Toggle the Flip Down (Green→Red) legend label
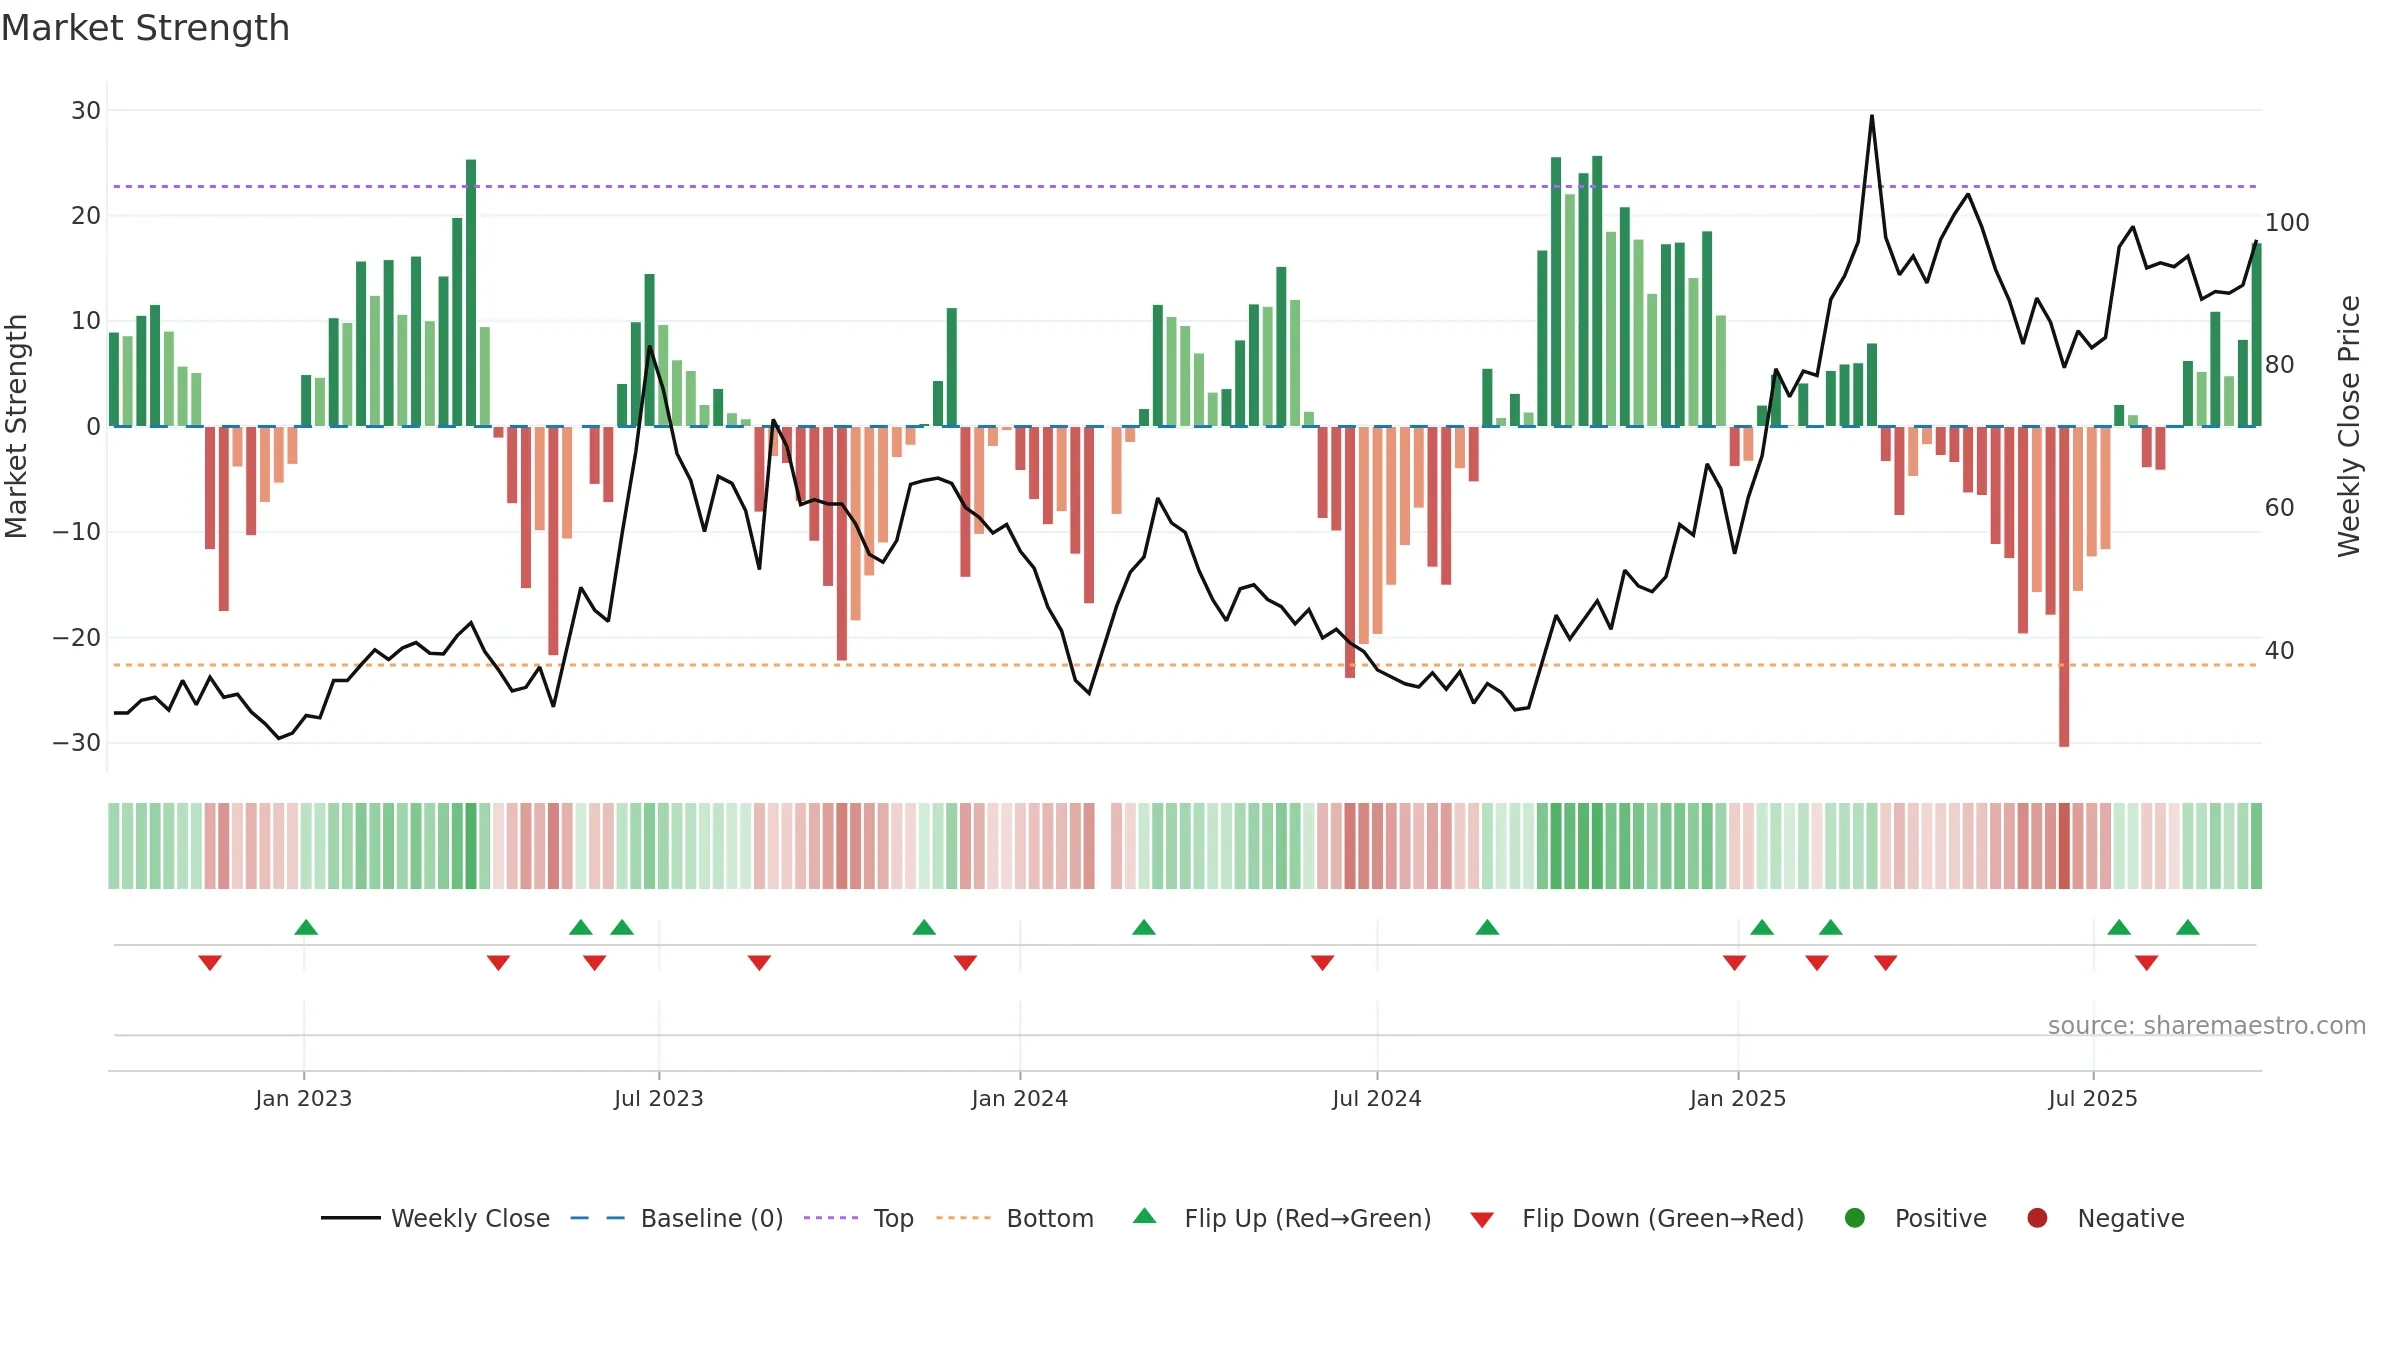The width and height of the screenshot is (2400, 1350). [1663, 1219]
